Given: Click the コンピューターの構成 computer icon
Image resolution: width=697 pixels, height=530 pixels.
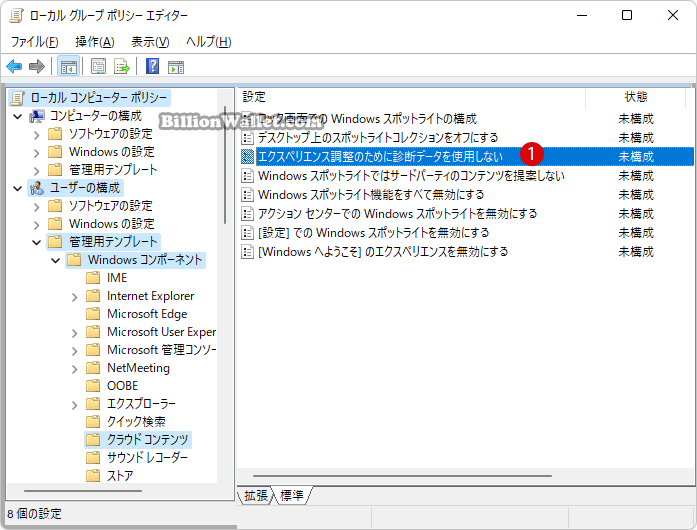Looking at the screenshot, I should (37, 116).
